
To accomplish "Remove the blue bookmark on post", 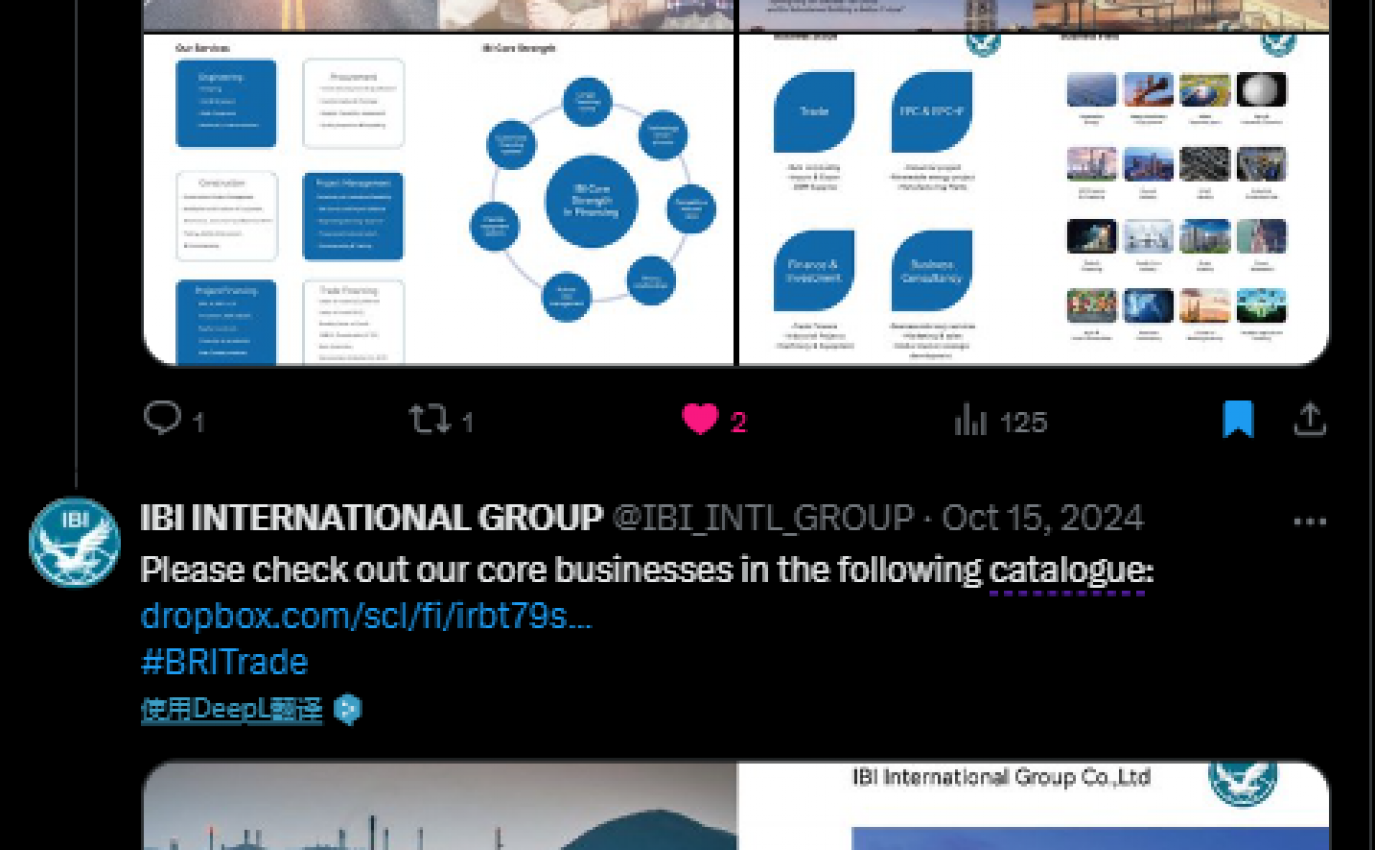I will click(1238, 419).
